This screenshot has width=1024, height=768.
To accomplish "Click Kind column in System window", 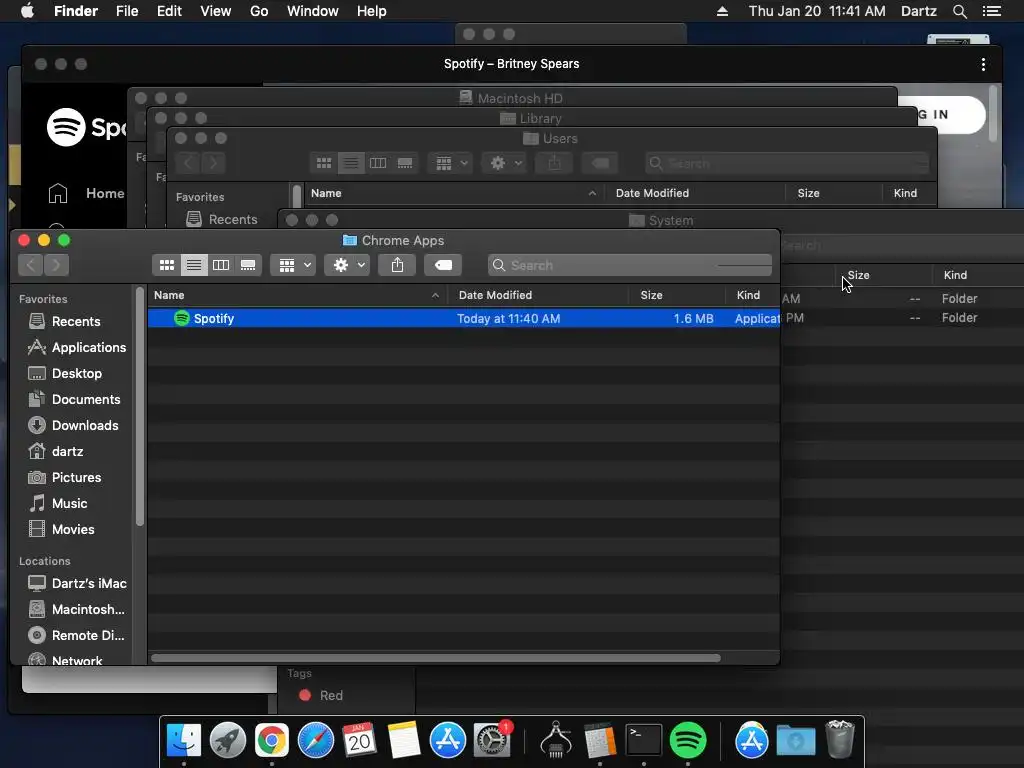I will 955,275.
